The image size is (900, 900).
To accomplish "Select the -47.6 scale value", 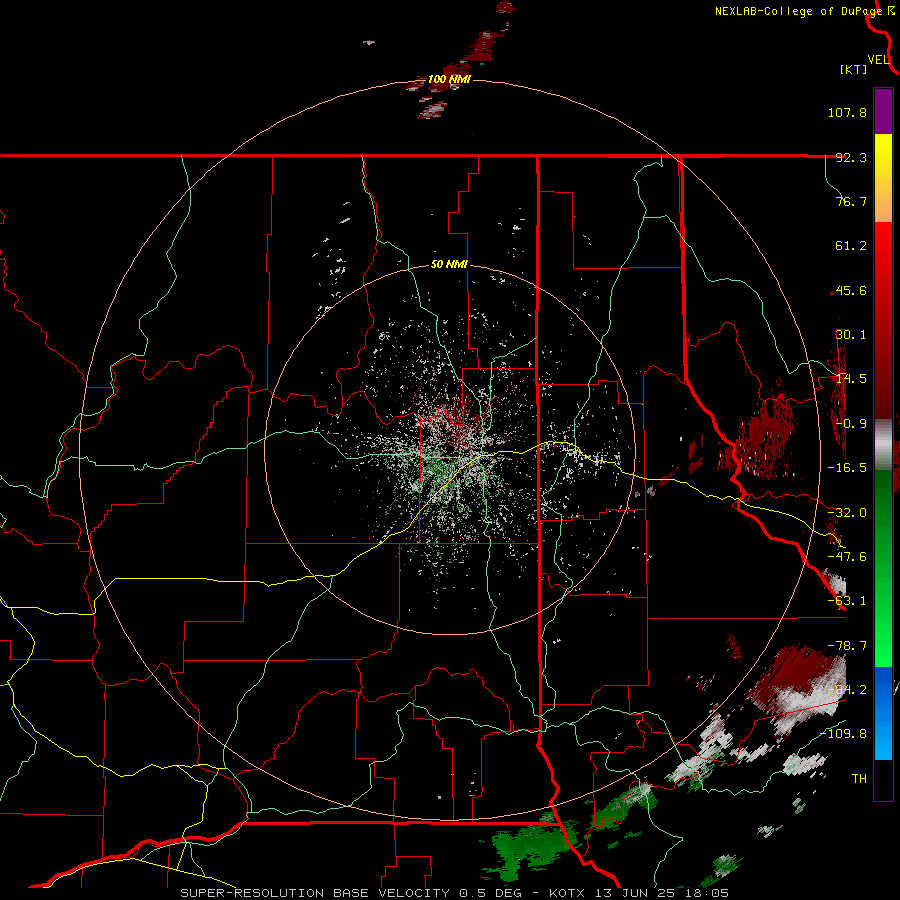I will click(x=847, y=557).
